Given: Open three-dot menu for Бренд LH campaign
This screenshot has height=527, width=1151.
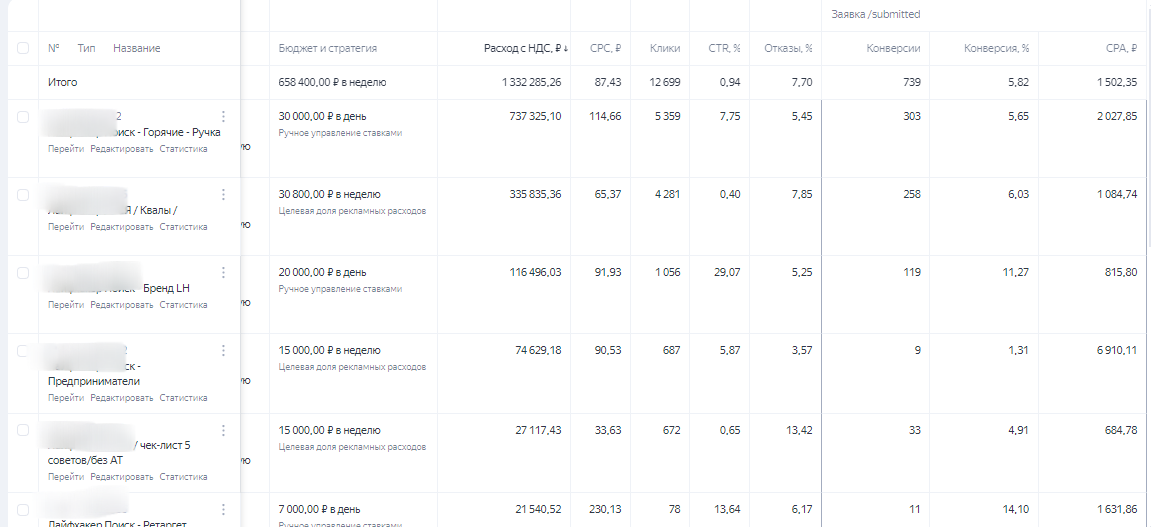Looking at the screenshot, I should click(x=223, y=272).
